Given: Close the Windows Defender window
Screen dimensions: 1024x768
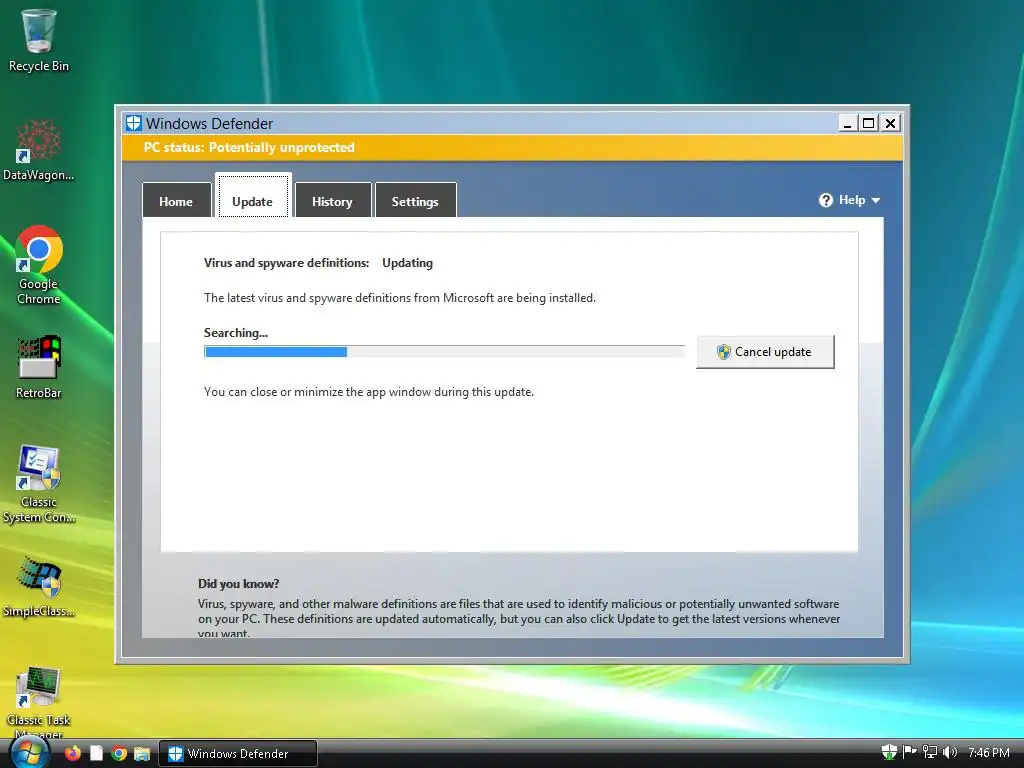Looking at the screenshot, I should (x=890, y=123).
